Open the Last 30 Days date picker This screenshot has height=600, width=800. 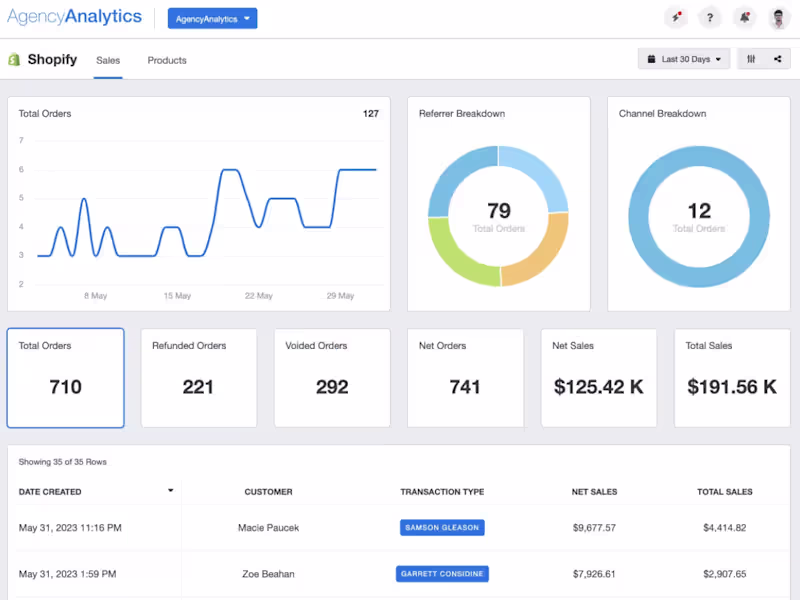point(684,59)
